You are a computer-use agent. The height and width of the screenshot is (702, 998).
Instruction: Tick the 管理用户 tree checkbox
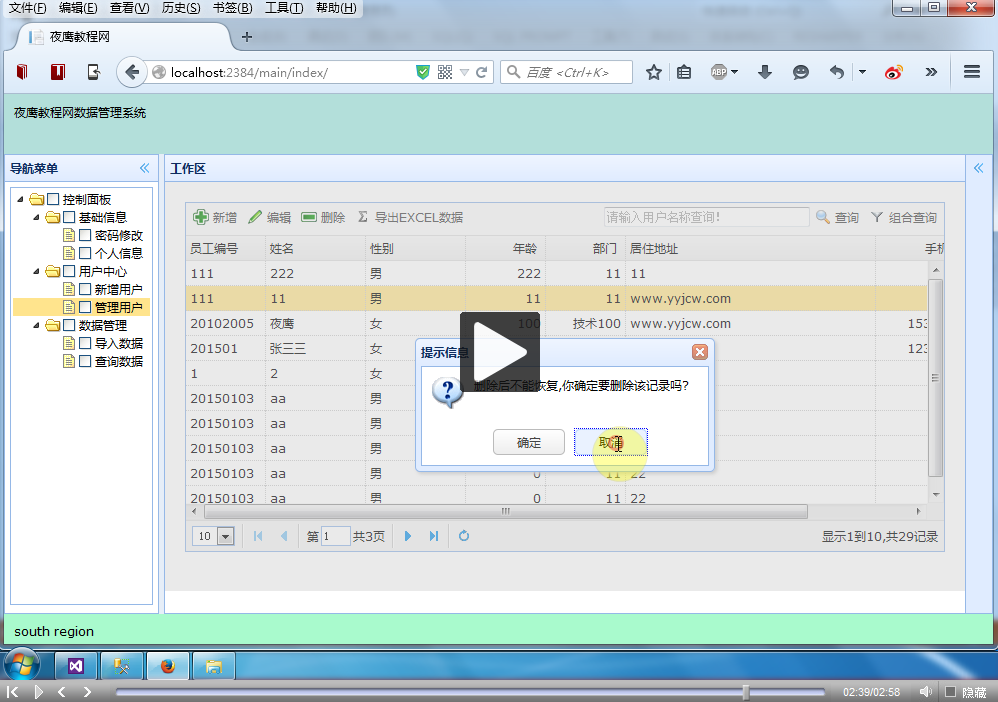[x=85, y=307]
